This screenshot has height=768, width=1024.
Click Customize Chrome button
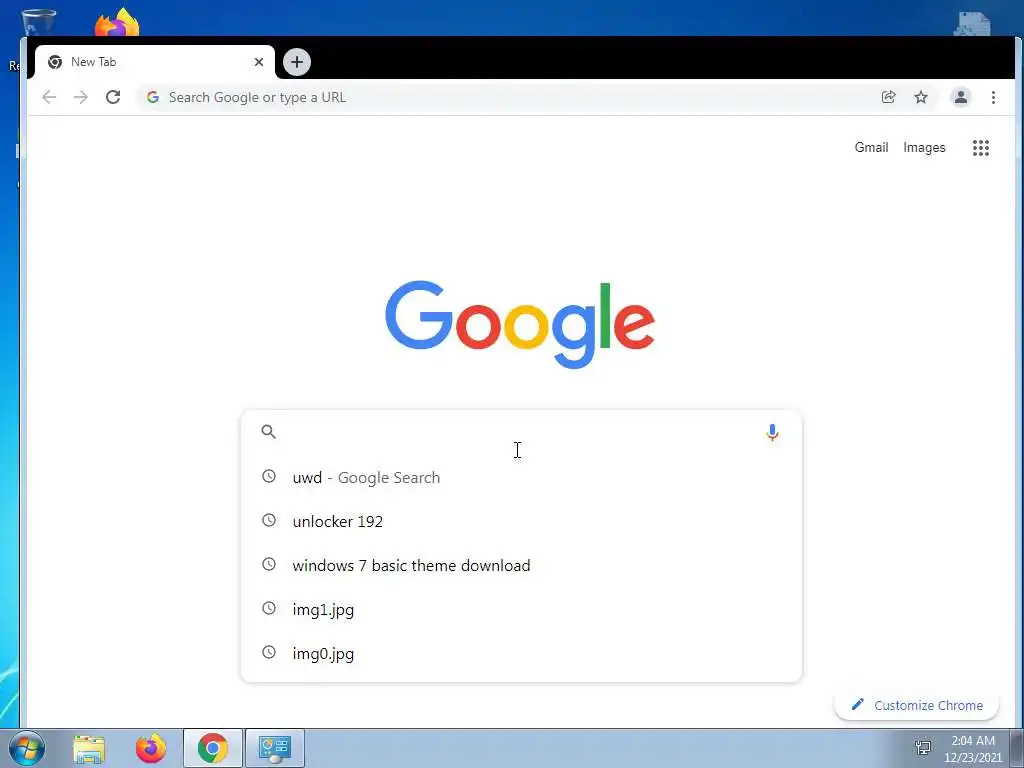(x=917, y=705)
